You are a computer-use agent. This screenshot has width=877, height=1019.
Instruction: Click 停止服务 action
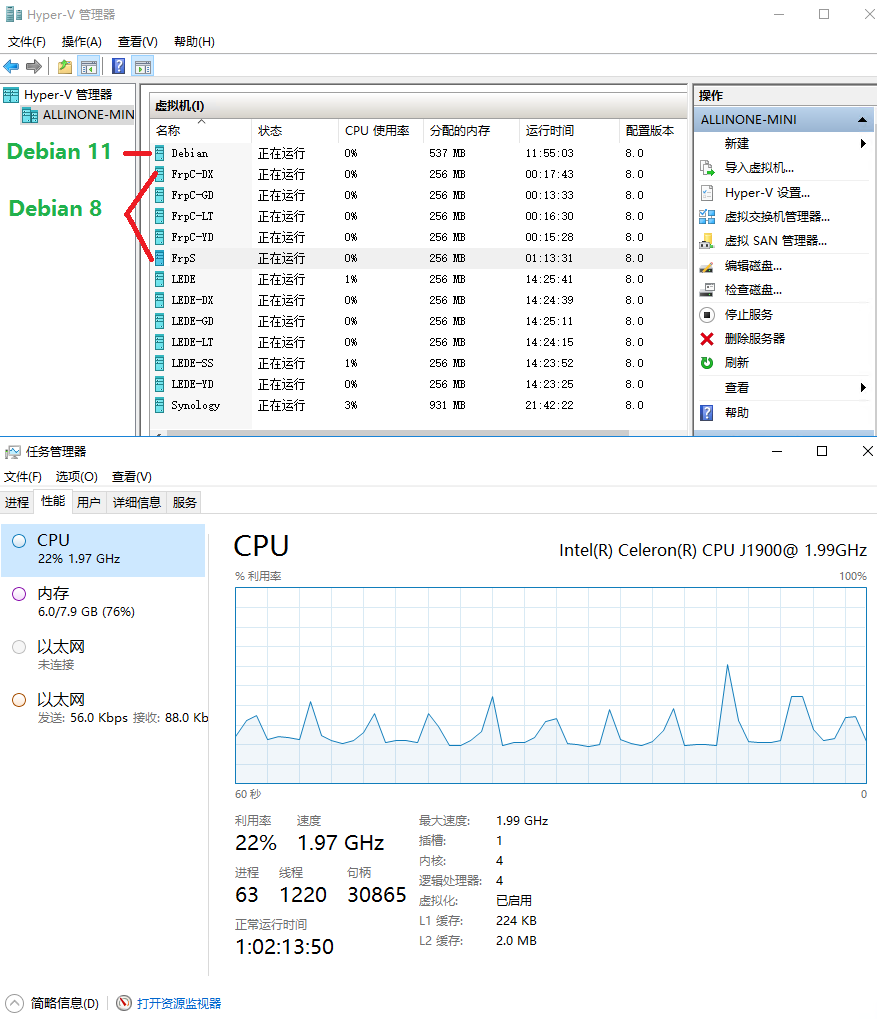pyautogui.click(x=749, y=315)
